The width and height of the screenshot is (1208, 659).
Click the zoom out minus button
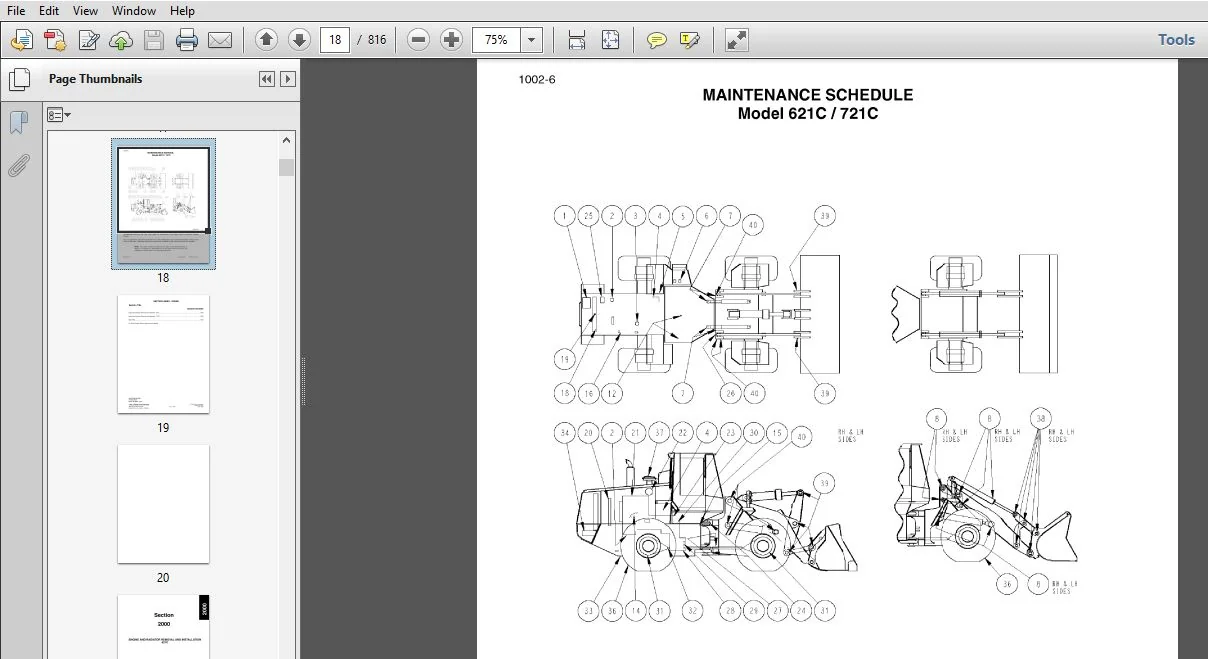click(419, 40)
